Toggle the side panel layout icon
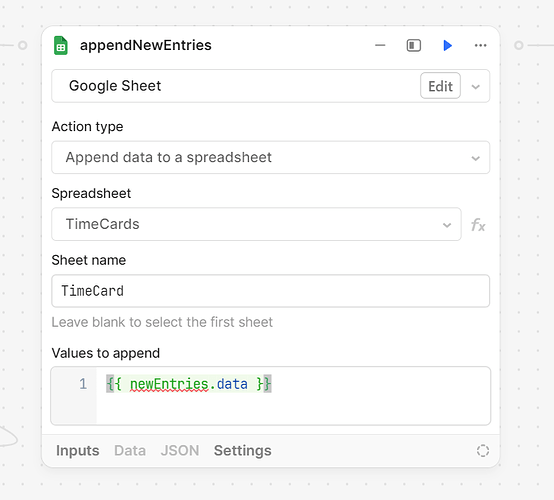This screenshot has width=554, height=500. [x=414, y=46]
